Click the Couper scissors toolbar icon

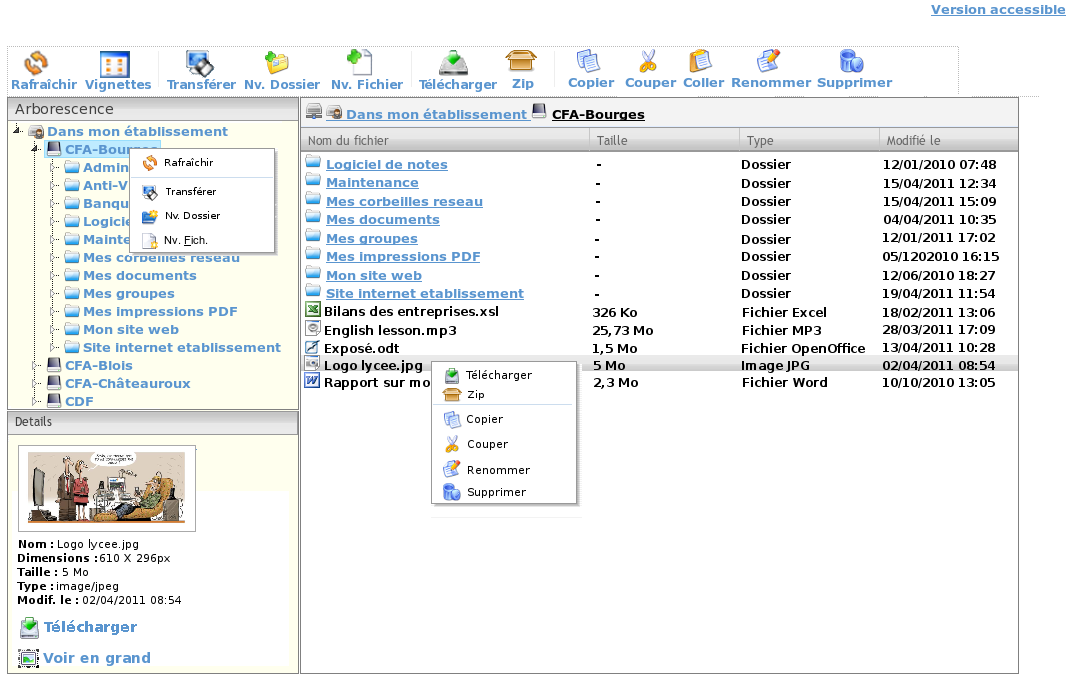pos(649,62)
